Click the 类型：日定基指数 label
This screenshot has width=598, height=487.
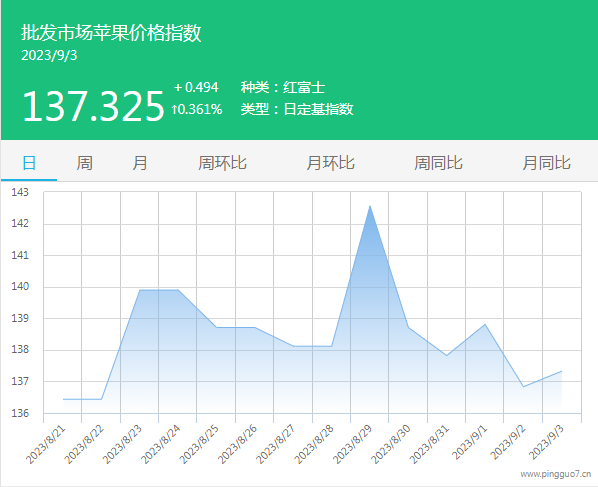click(x=297, y=109)
